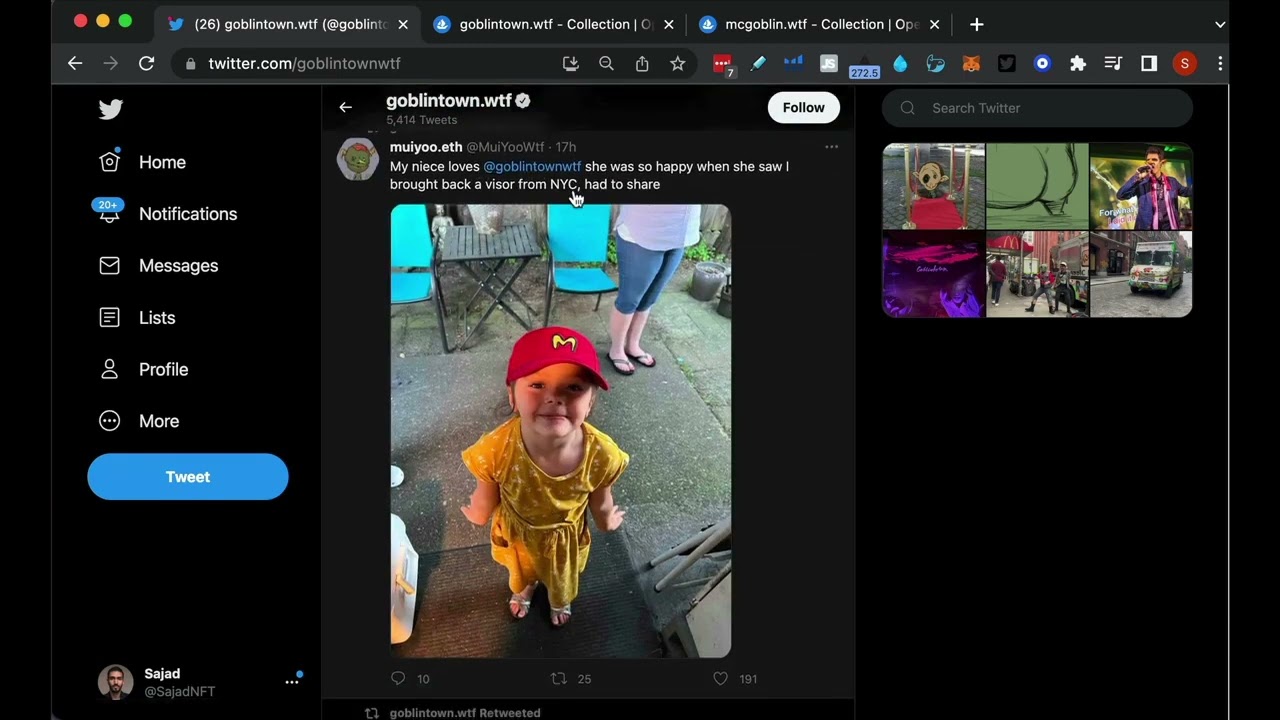Click the install/download icon in address bar
The image size is (1280, 720).
570,63
